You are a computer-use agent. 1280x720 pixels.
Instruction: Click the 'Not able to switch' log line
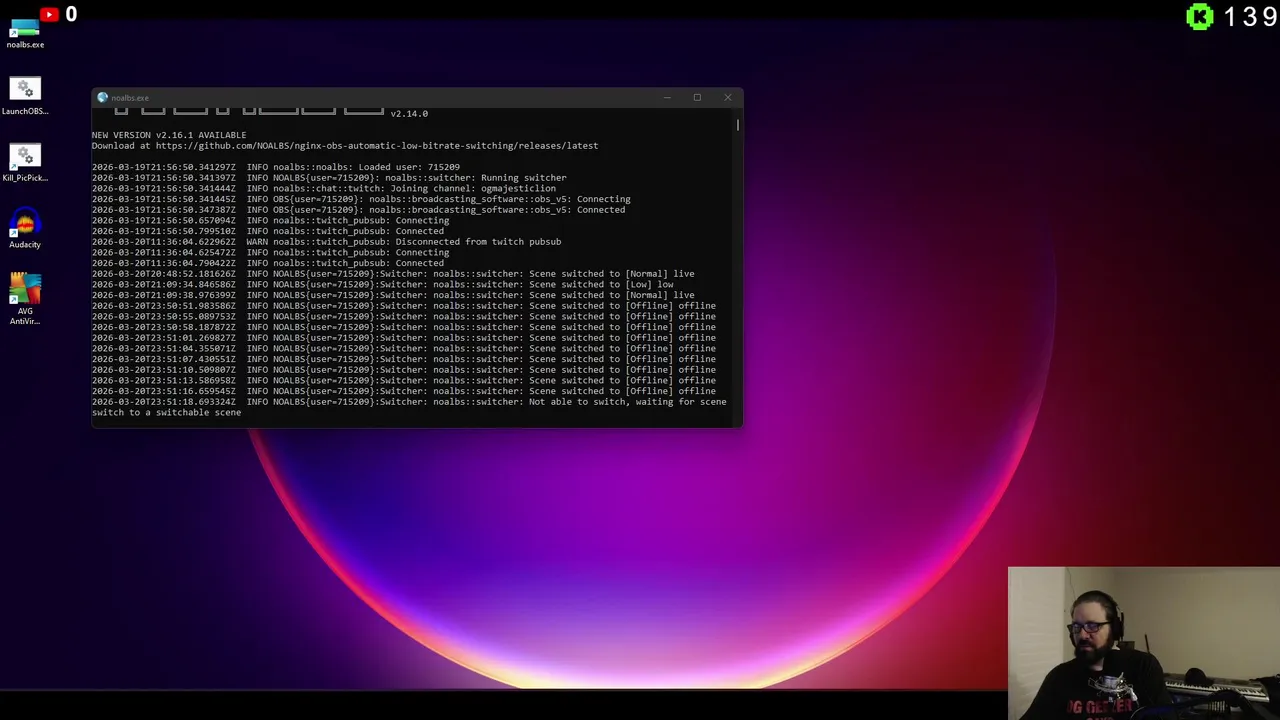pyautogui.click(x=409, y=407)
